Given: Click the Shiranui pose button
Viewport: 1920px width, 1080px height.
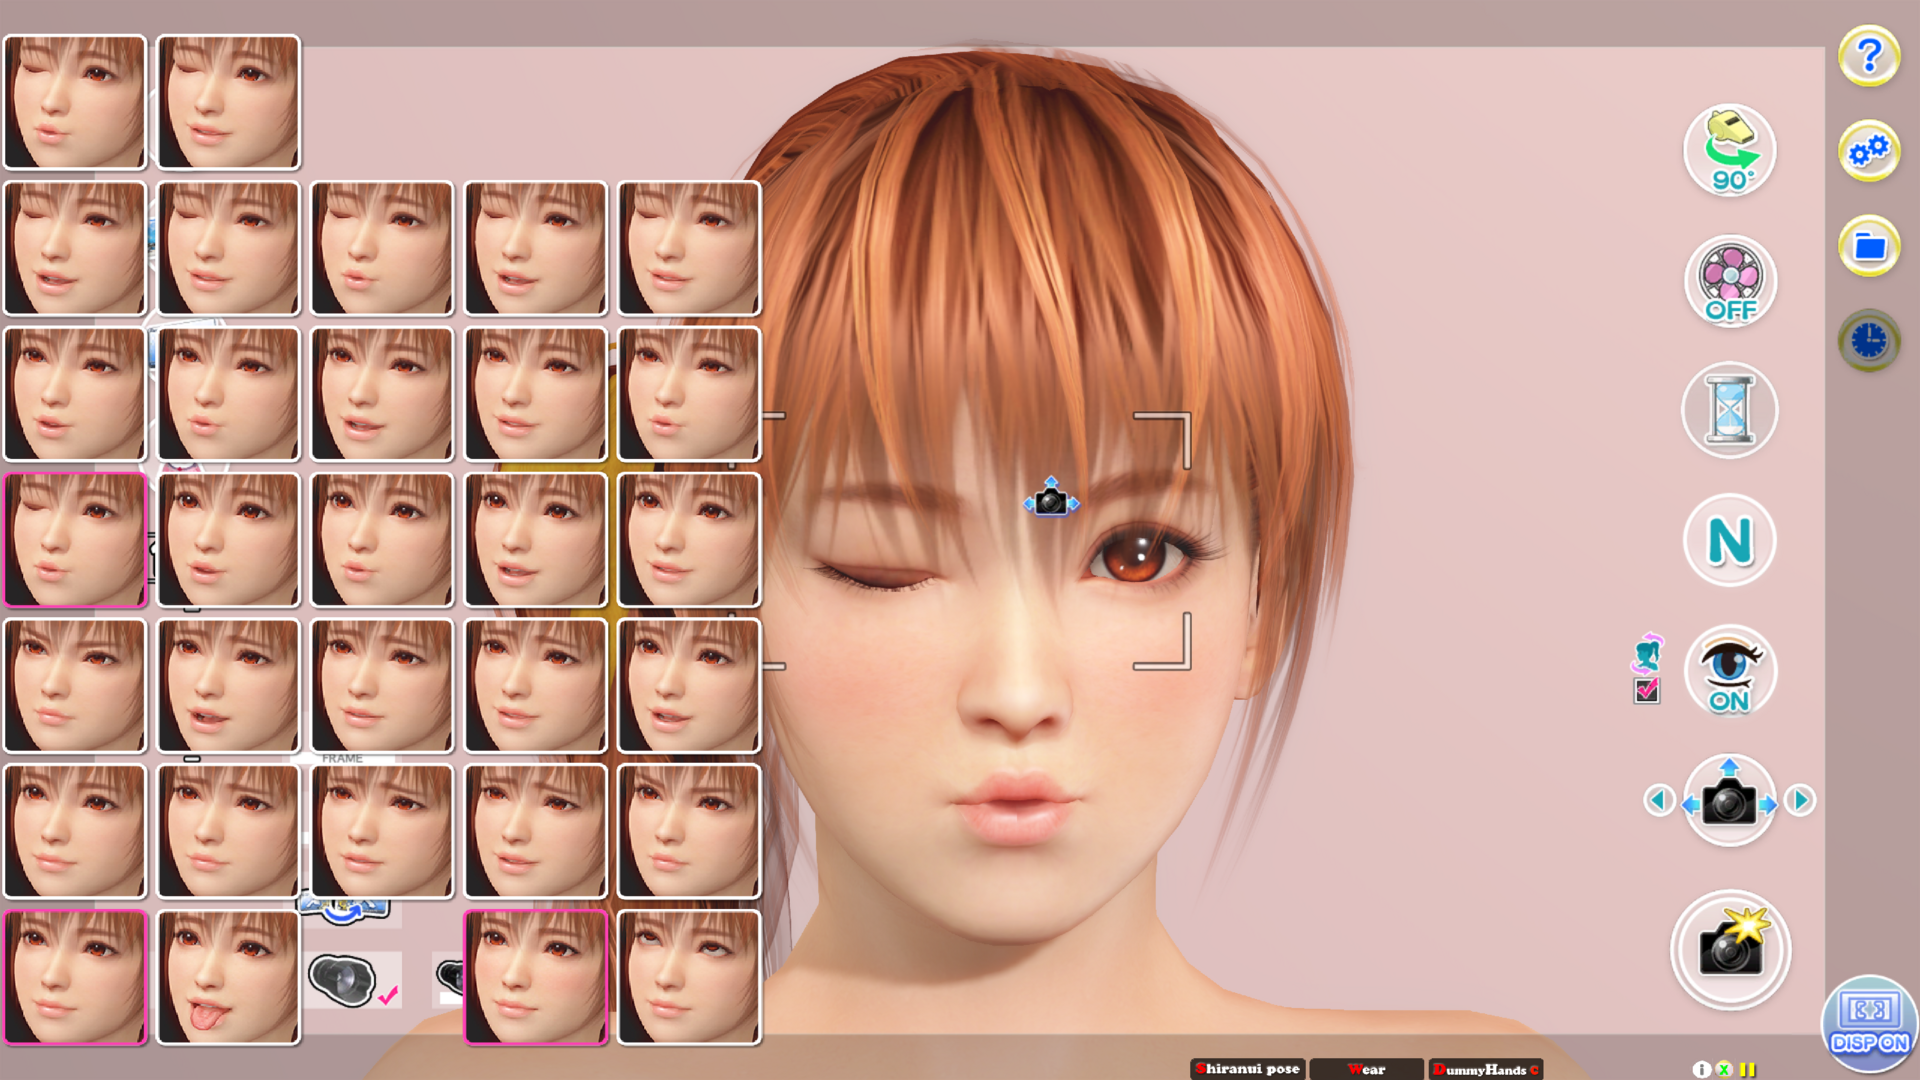Looking at the screenshot, I should point(1248,1069).
